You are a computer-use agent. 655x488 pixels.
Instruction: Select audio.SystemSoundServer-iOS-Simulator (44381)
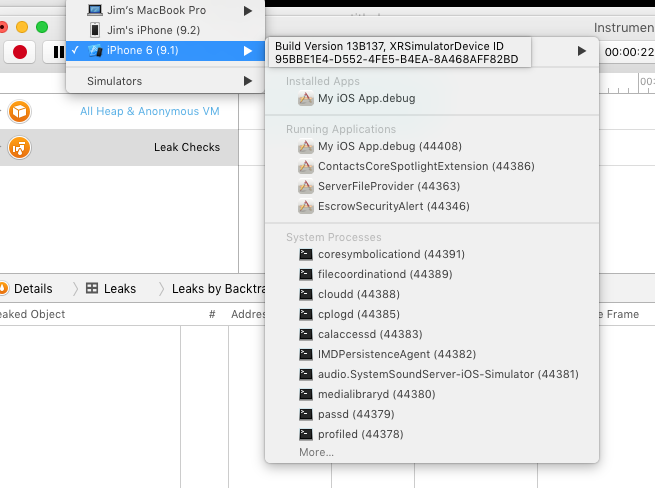pos(432,374)
